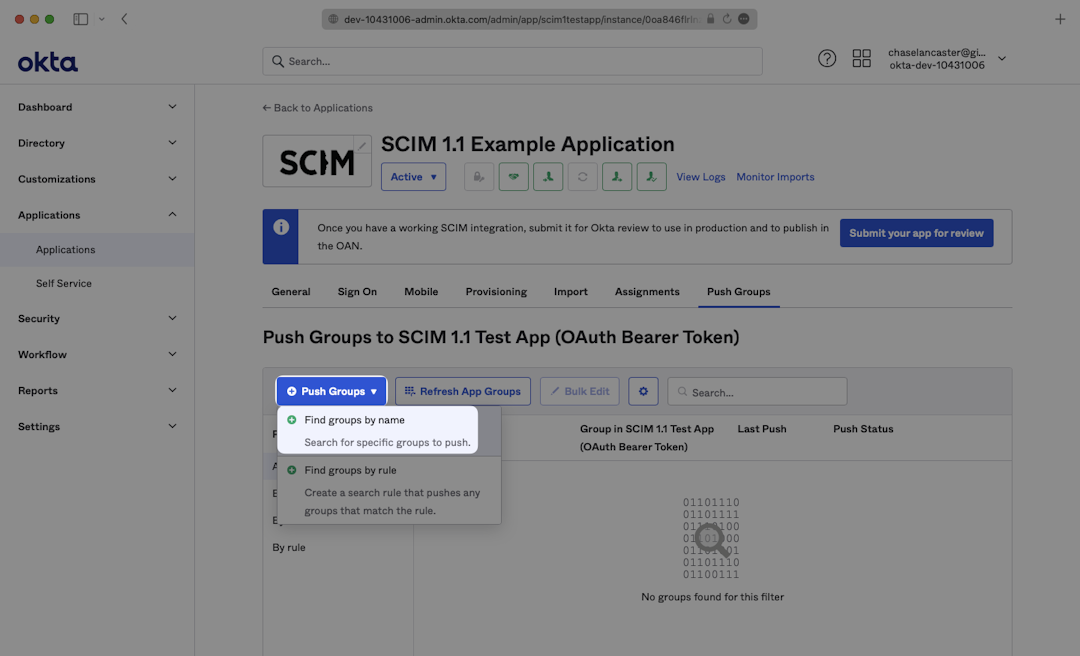
Task: Click the gear settings icon beside Bulk Edit
Action: 643,391
